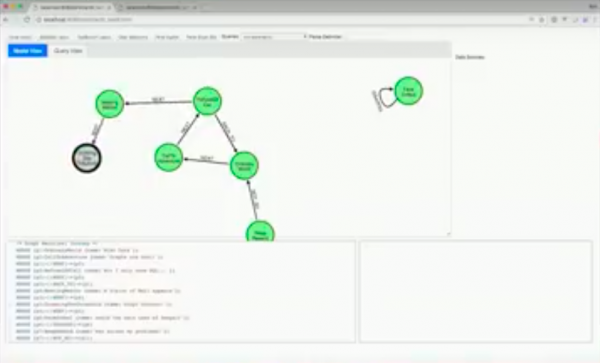This screenshot has height=363, width=600.
Task: Switch to the Model View tab
Action: point(28,50)
